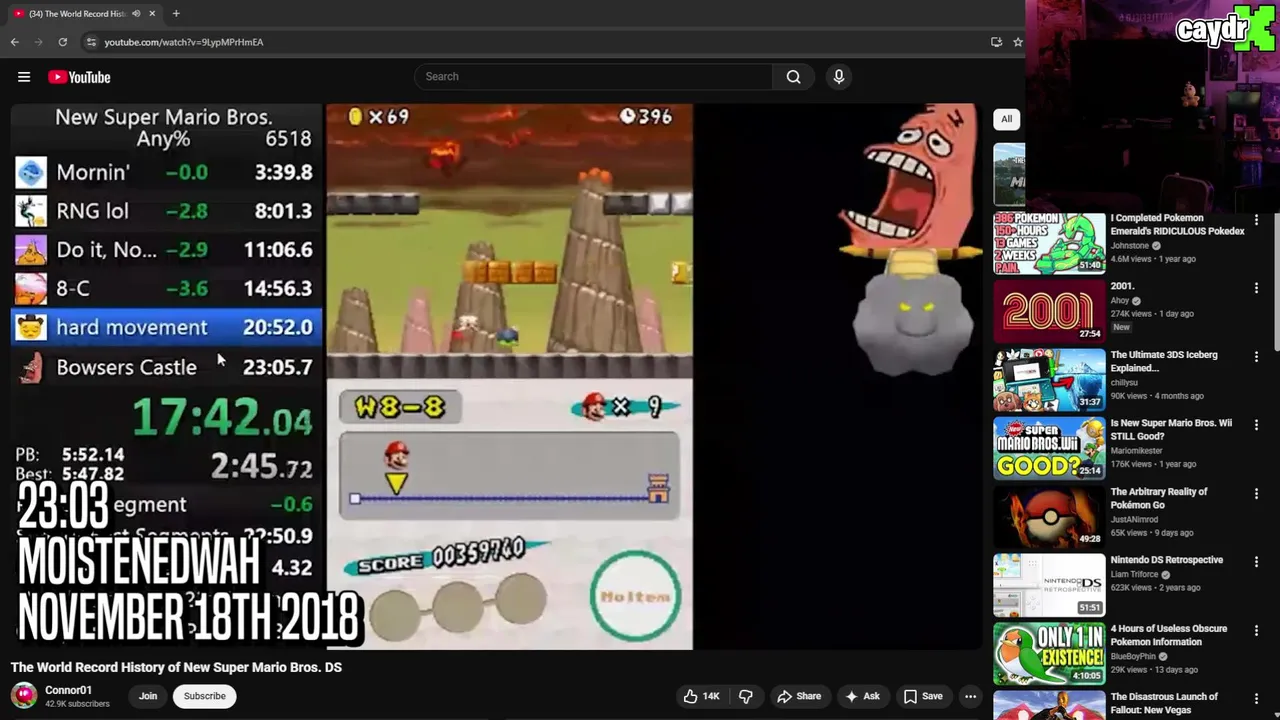Close the World Record History browser tab
This screenshot has height=720, width=1280.
(153, 14)
